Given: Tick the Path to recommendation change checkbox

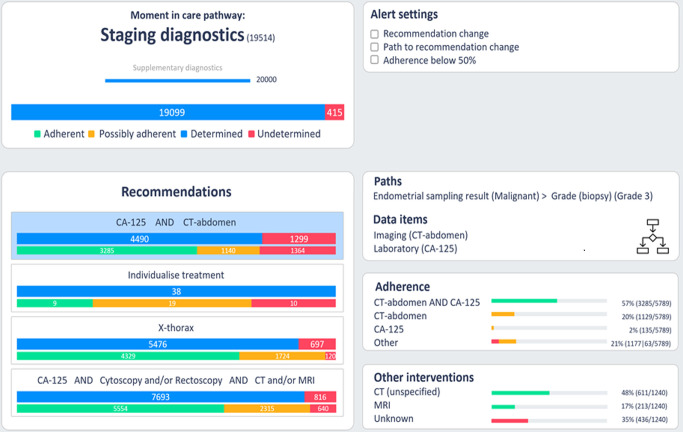Looking at the screenshot, I should (x=375, y=47).
